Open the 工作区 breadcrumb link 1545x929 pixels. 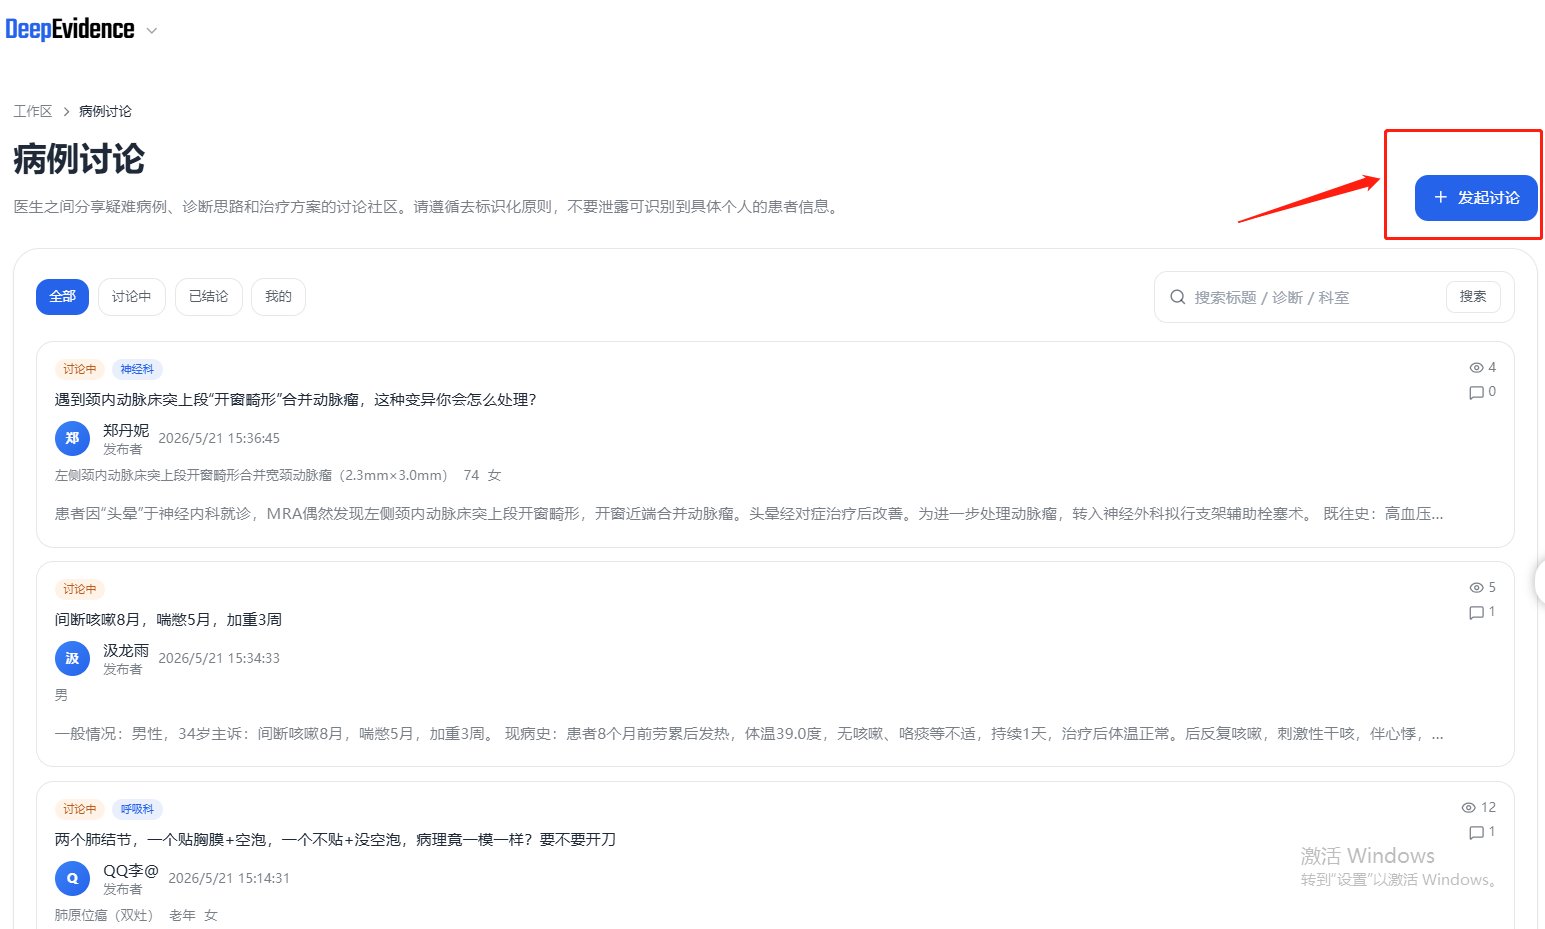point(33,111)
